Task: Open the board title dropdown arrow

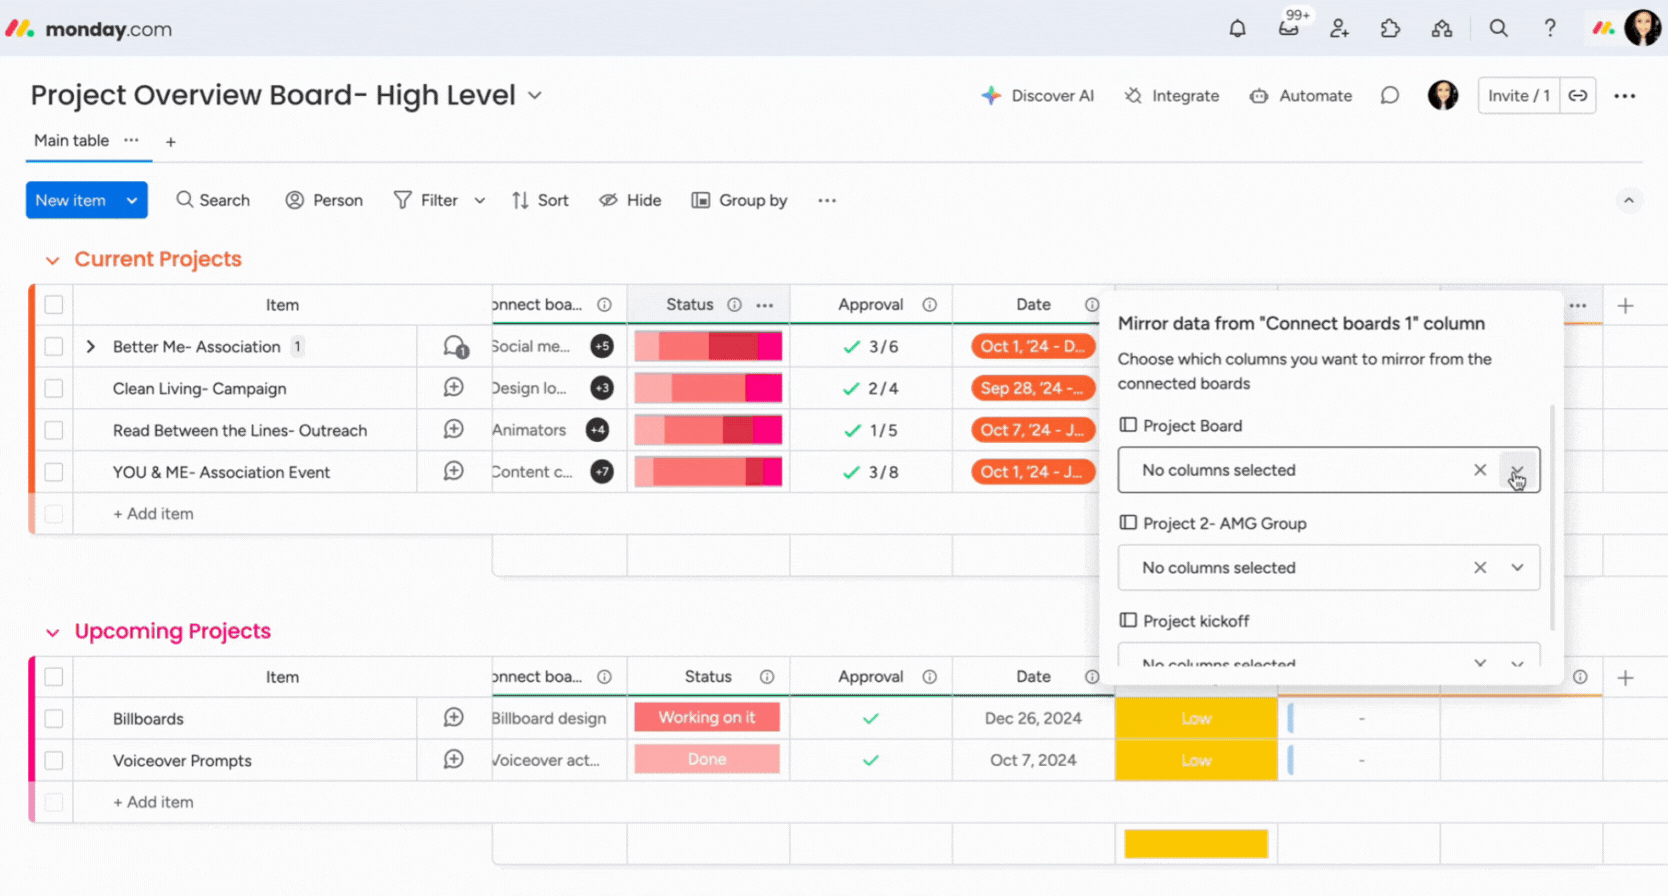Action: [535, 96]
